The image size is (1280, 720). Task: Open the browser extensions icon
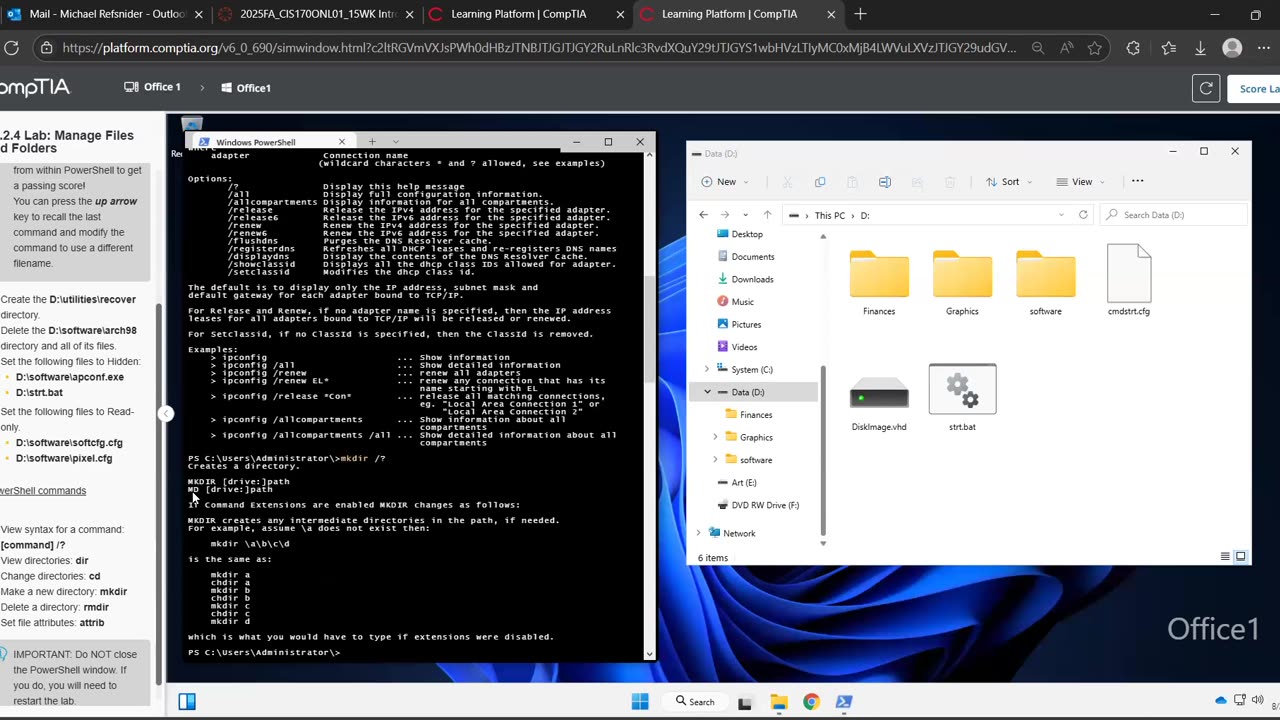coord(1133,47)
